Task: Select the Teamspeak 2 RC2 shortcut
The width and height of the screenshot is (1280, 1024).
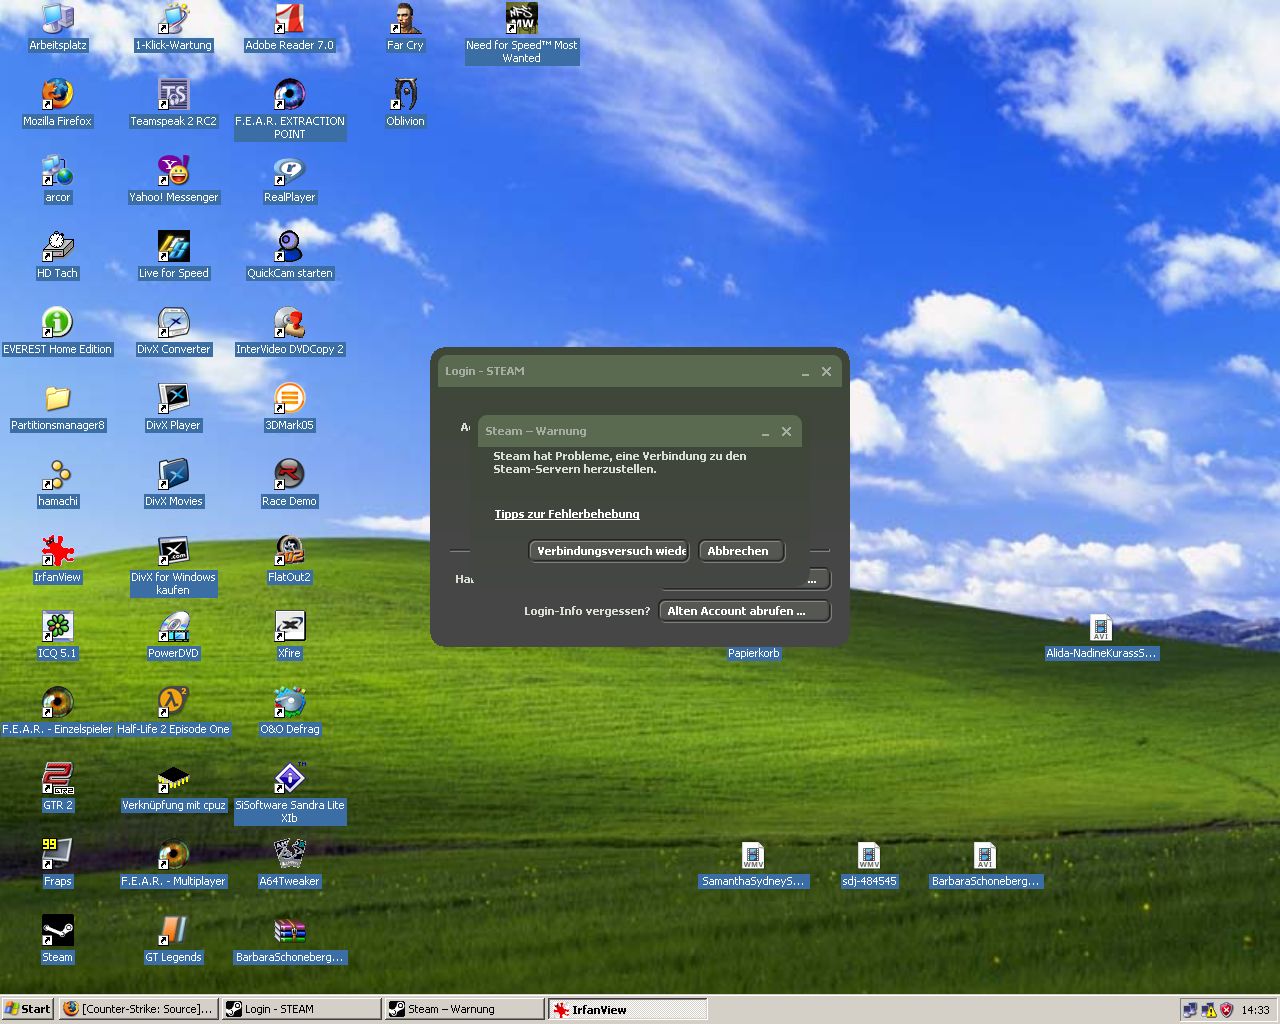Action: [173, 104]
